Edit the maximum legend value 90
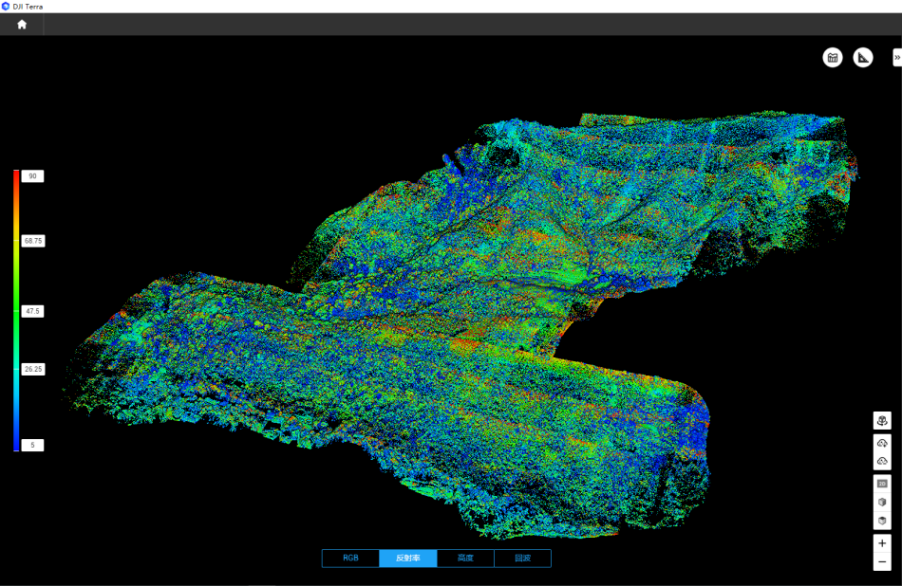 33,176
